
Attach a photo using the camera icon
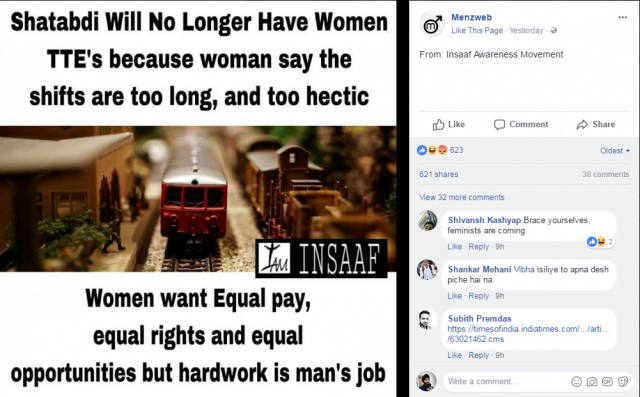pyautogui.click(x=592, y=381)
